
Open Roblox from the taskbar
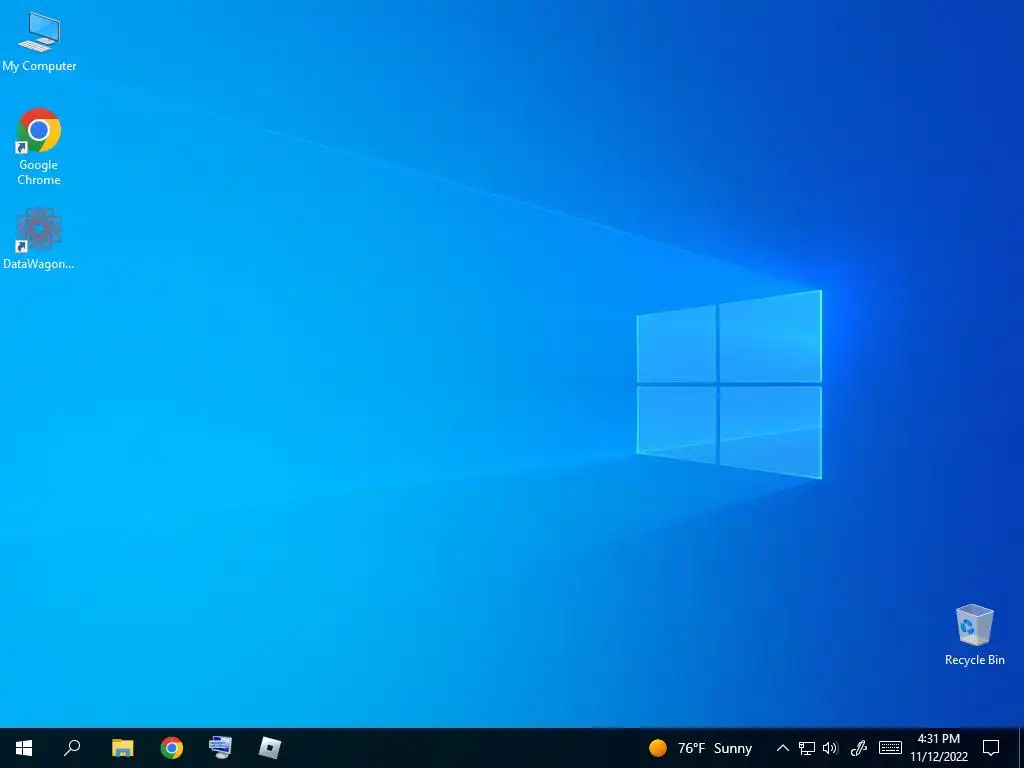tap(270, 748)
